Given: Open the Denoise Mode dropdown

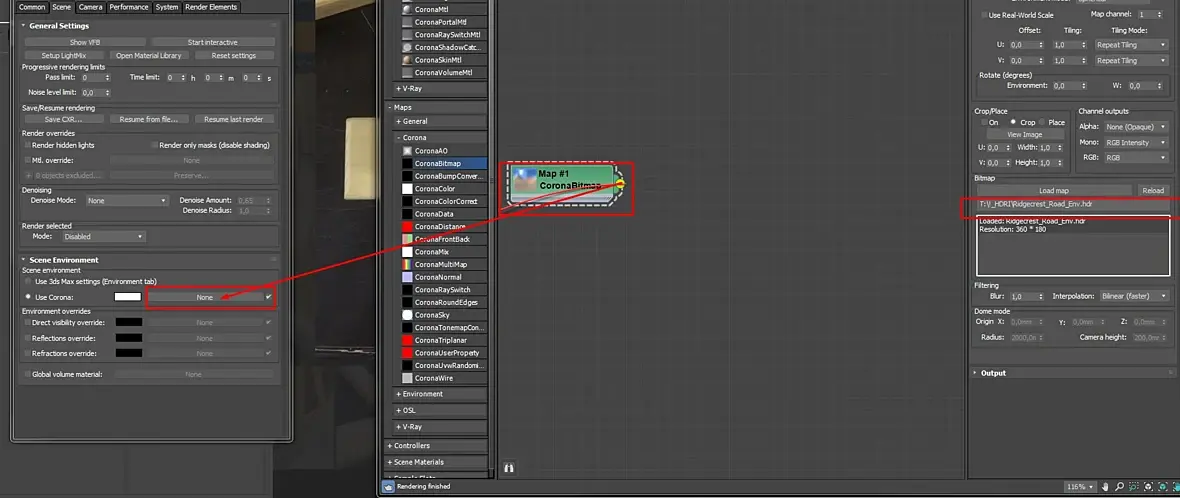Looking at the screenshot, I should pyautogui.click(x=126, y=201).
